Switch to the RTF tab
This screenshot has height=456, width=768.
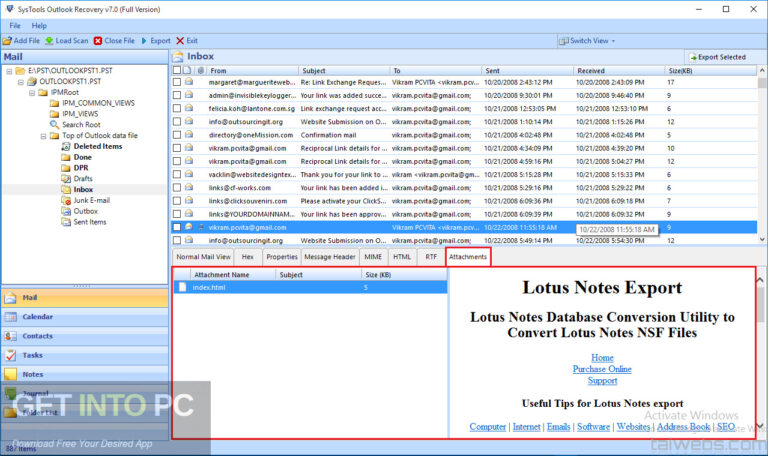click(431, 257)
